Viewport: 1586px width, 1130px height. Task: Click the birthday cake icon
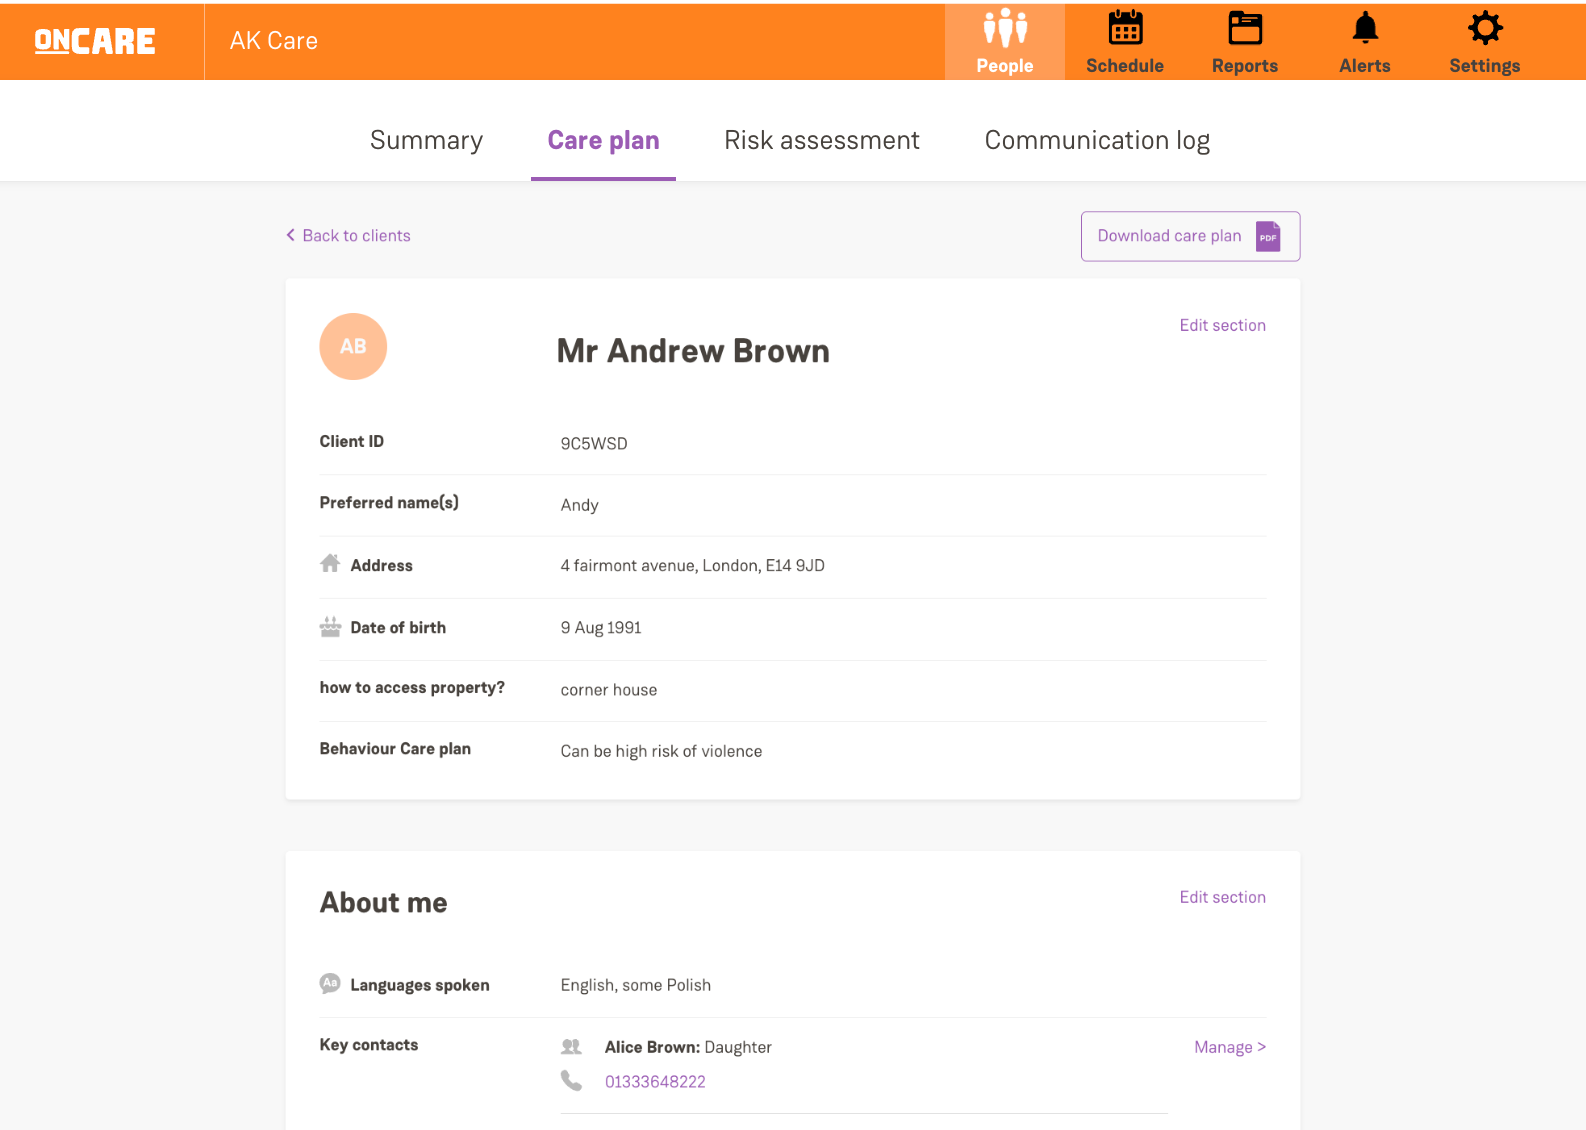coord(330,627)
